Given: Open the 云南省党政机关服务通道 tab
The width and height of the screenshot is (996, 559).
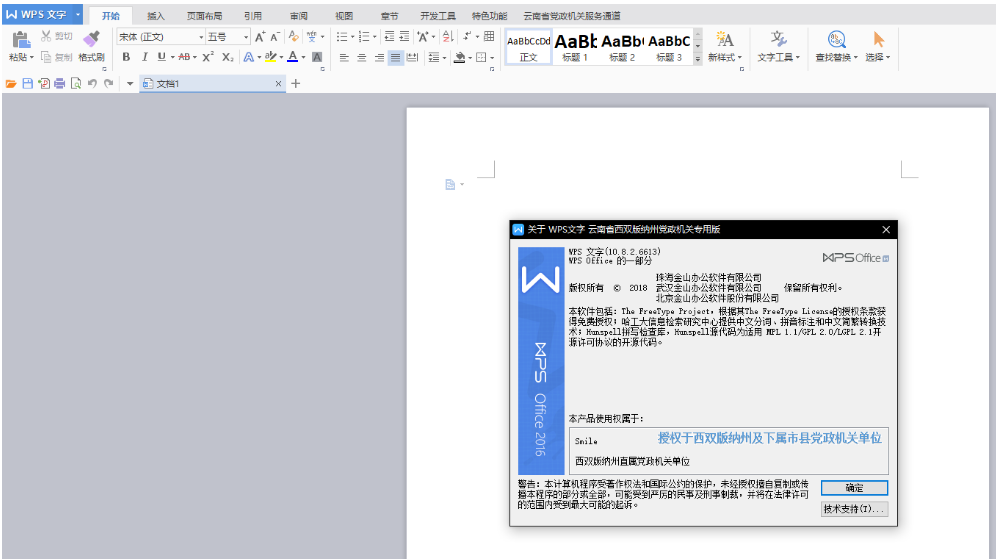Looking at the screenshot, I should [x=572, y=16].
